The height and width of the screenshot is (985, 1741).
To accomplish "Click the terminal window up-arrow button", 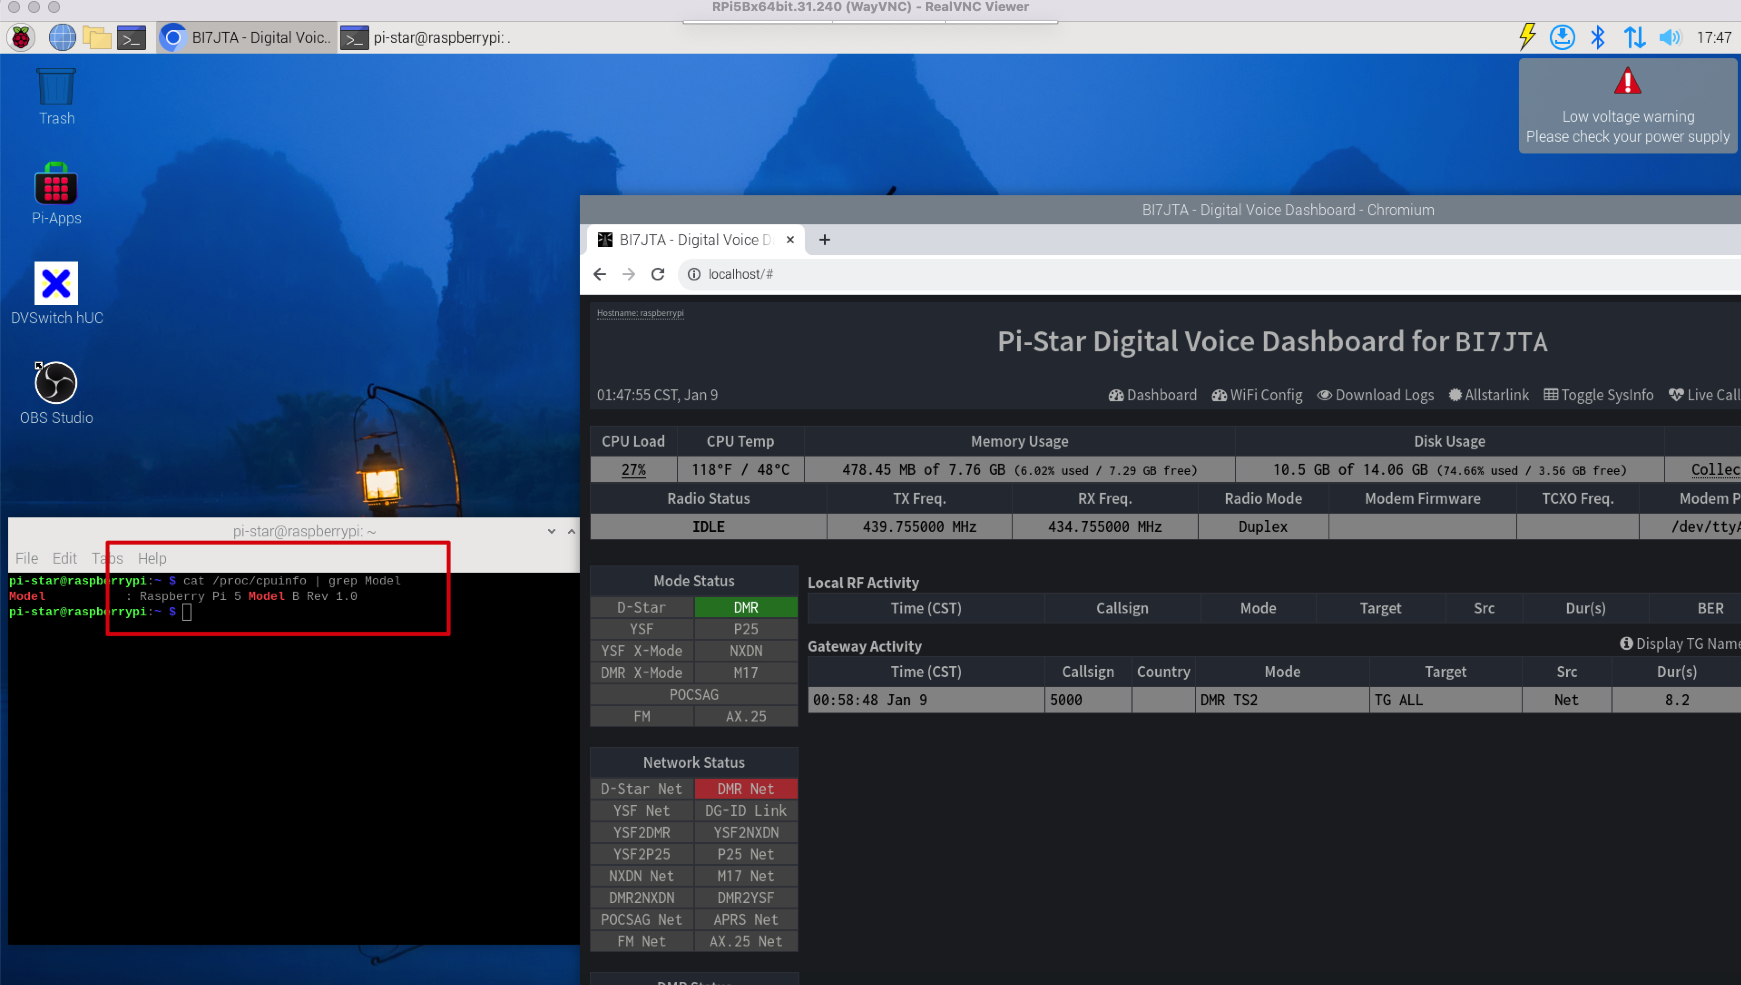I will coord(571,531).
